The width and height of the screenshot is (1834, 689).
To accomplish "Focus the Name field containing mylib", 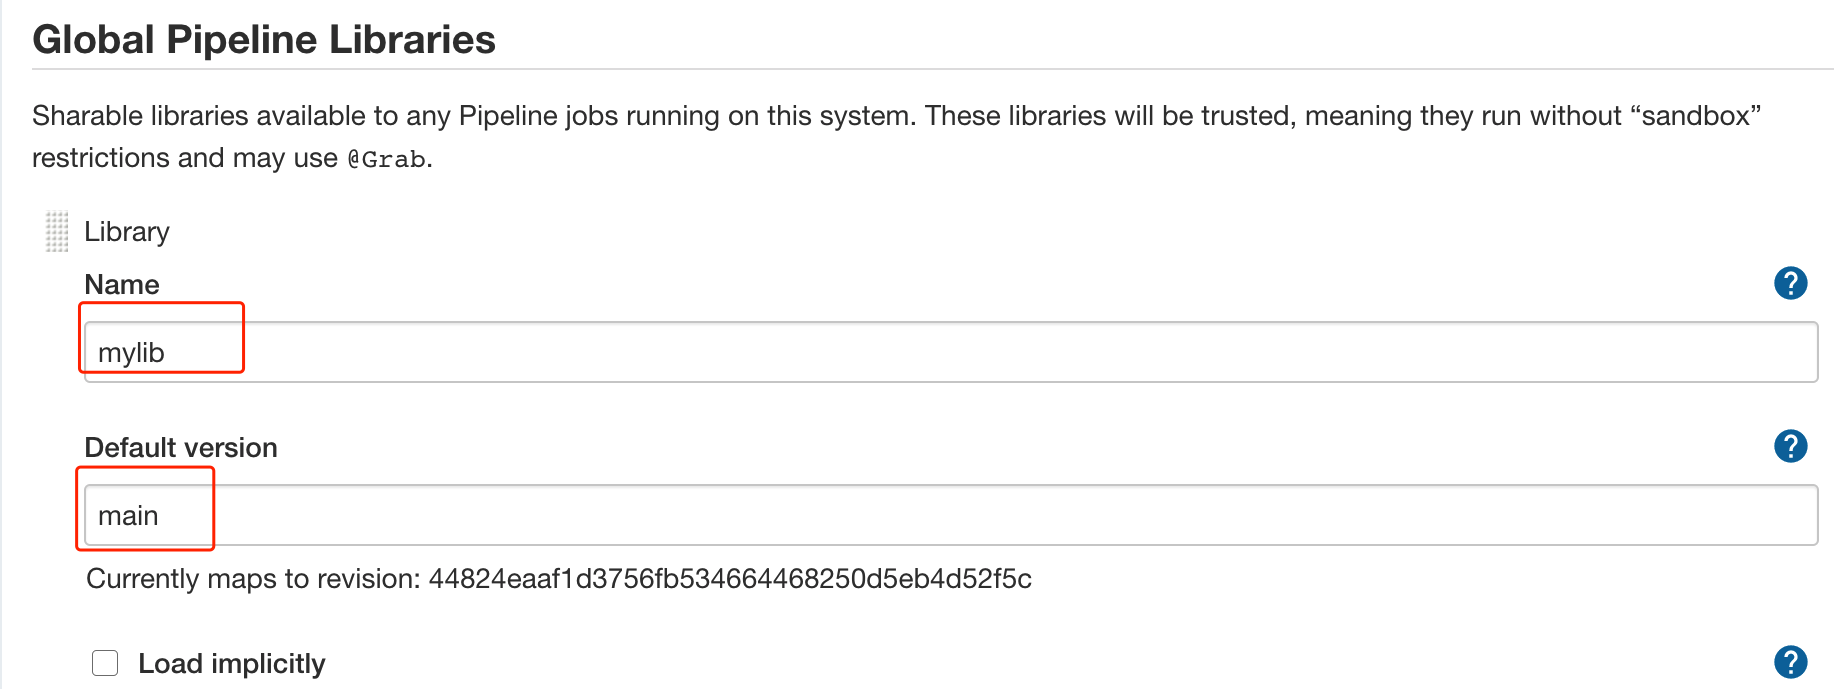I will click(950, 352).
